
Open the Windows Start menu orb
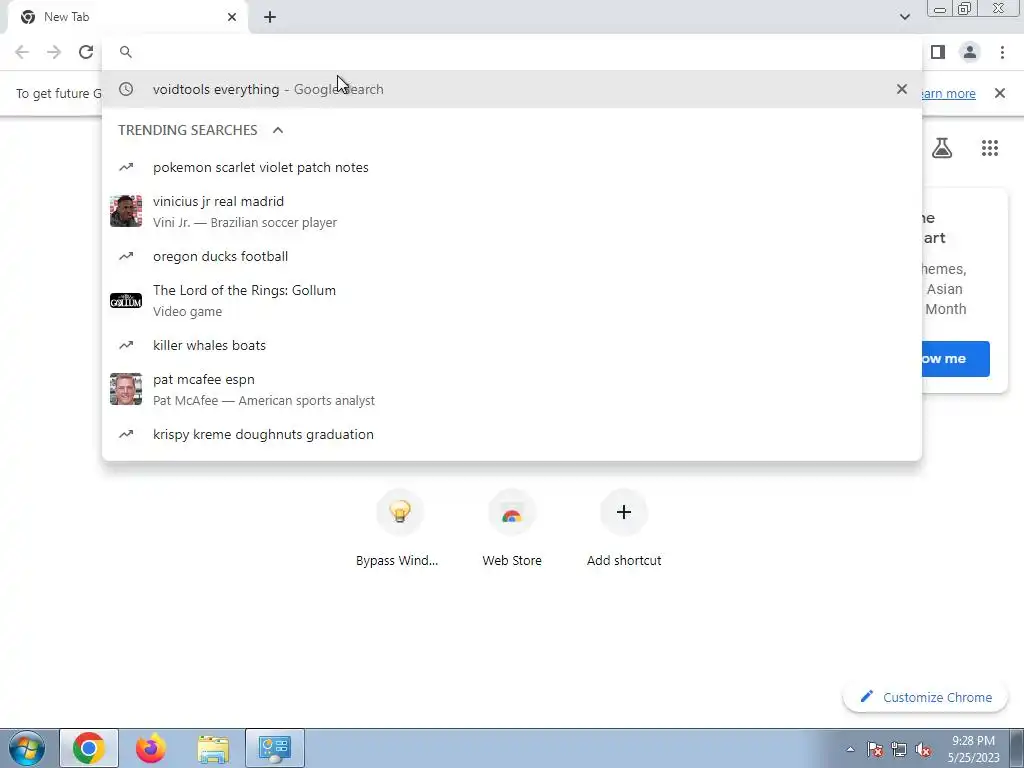click(27, 748)
